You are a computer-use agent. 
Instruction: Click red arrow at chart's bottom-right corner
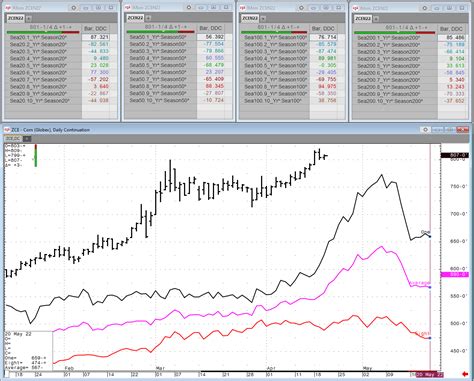pos(466,373)
